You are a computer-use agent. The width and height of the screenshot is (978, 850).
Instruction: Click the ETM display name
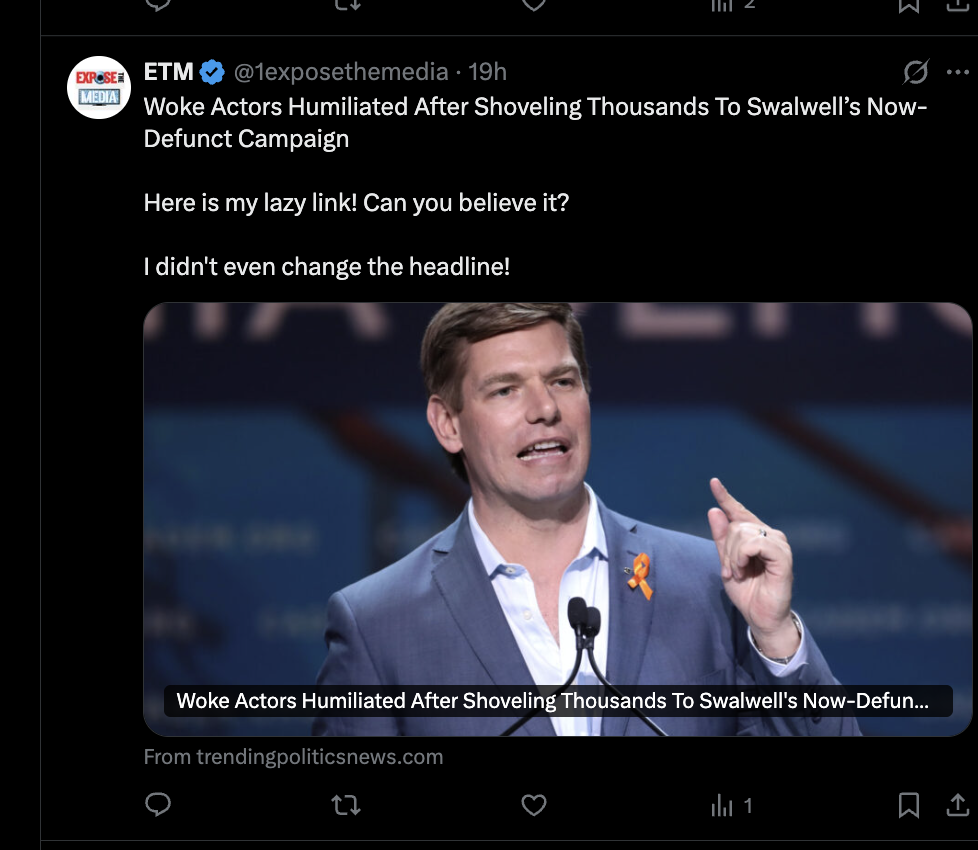168,72
